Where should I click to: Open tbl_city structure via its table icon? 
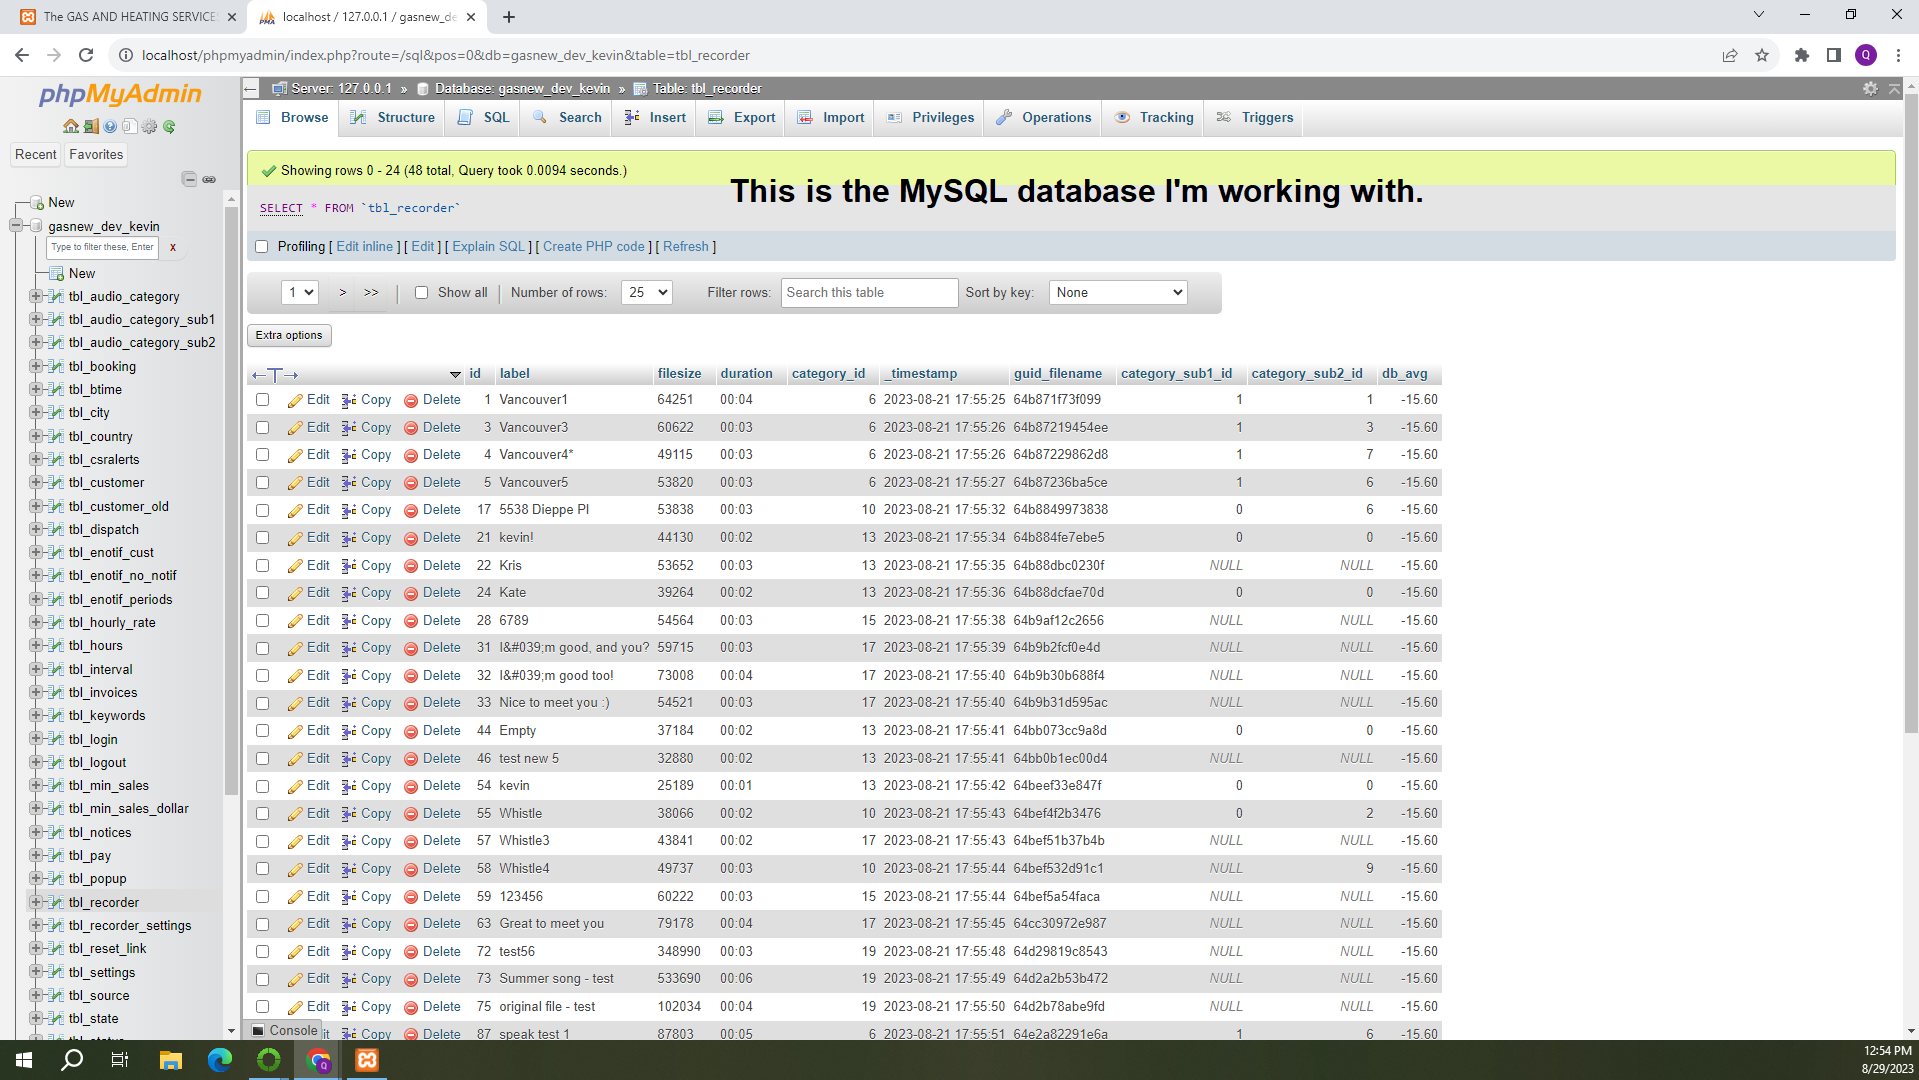56,413
